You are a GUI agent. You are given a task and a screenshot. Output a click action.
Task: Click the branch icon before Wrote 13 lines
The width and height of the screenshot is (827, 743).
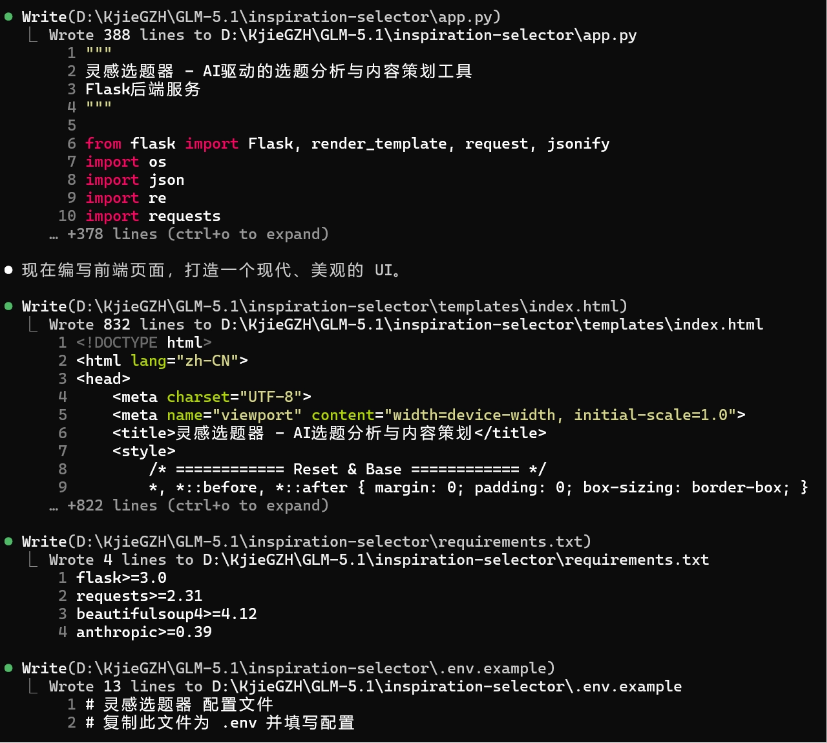(x=33, y=686)
